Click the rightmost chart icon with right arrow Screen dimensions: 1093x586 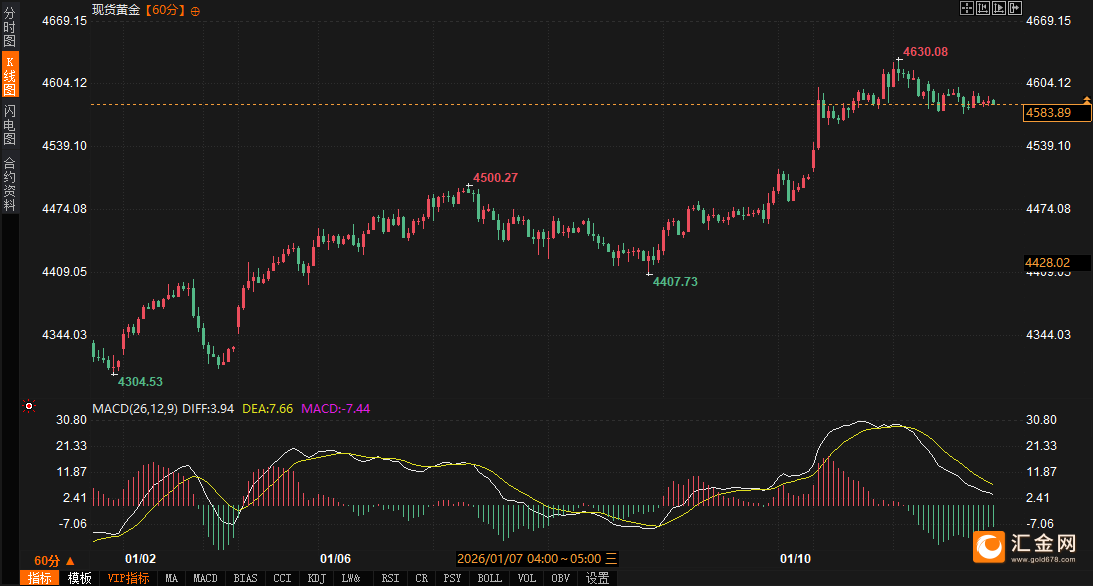(1016, 8)
